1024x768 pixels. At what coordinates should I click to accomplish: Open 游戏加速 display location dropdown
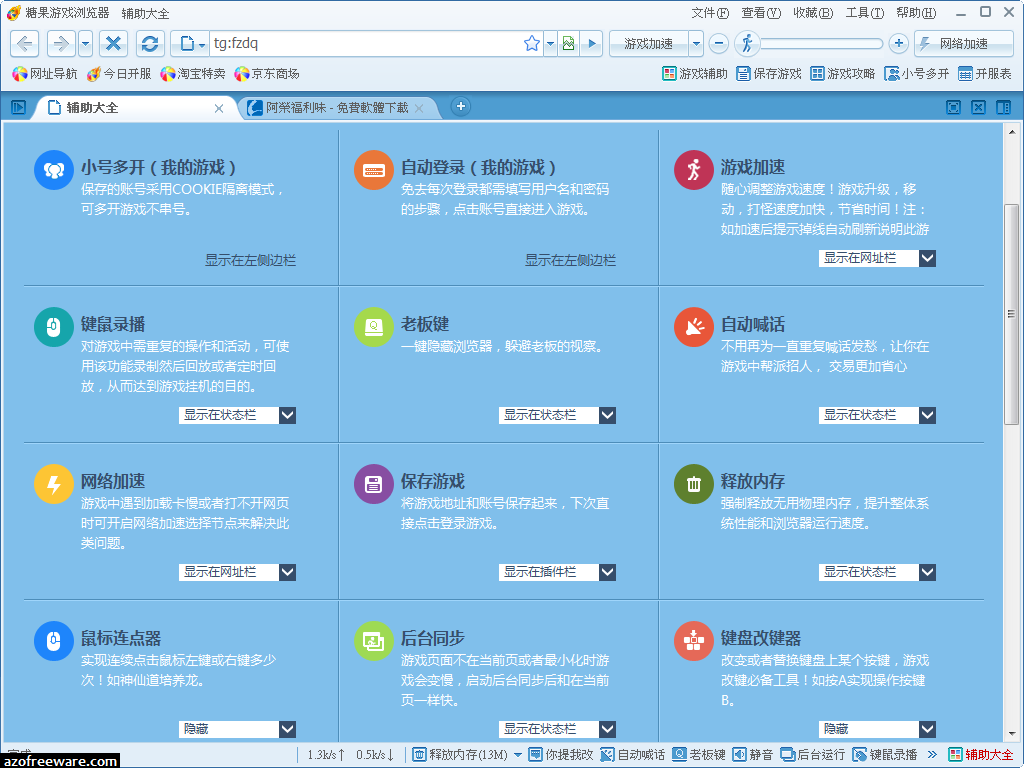click(877, 258)
